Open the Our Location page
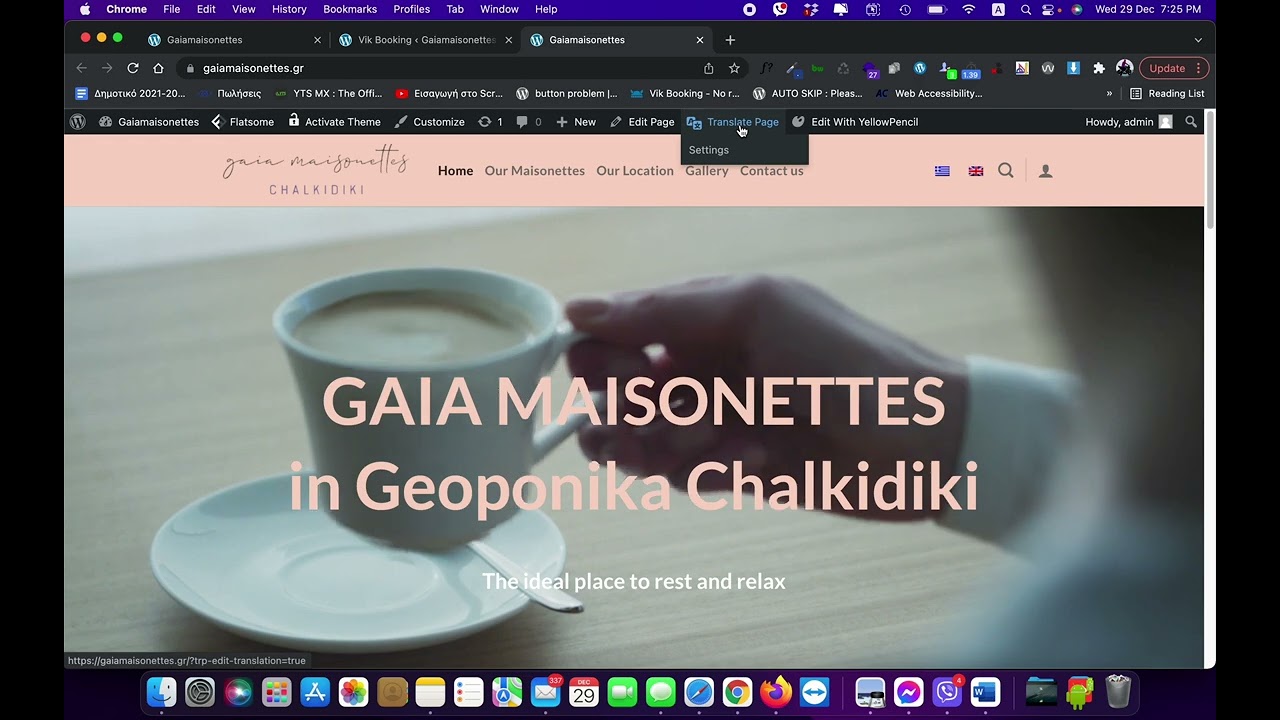The width and height of the screenshot is (1280, 720). (x=635, y=171)
